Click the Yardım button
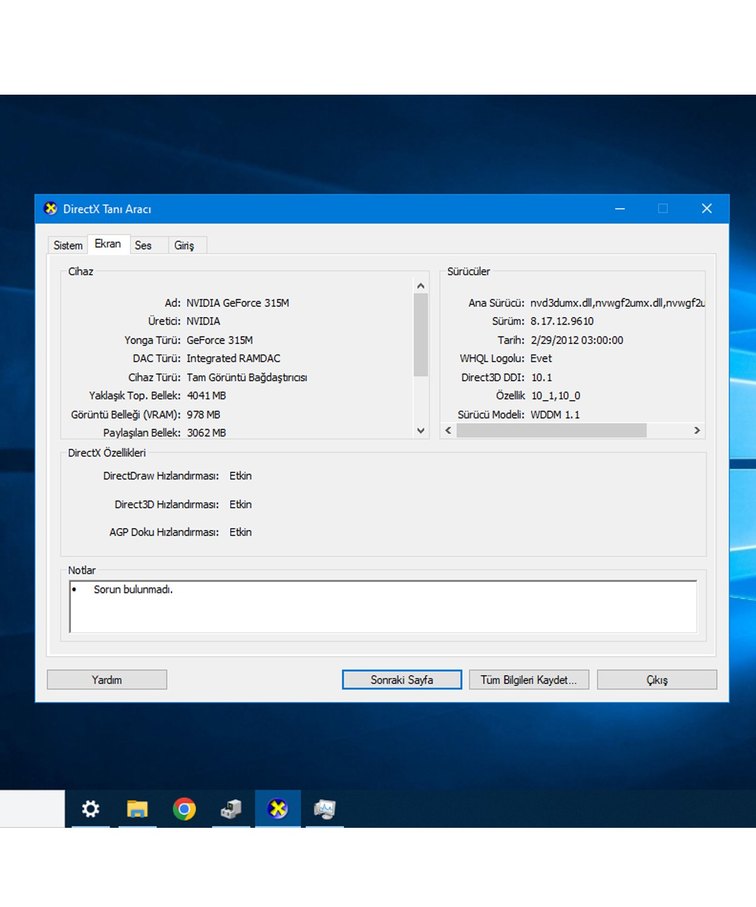Viewport: 756px width, 907px height. tap(107, 680)
